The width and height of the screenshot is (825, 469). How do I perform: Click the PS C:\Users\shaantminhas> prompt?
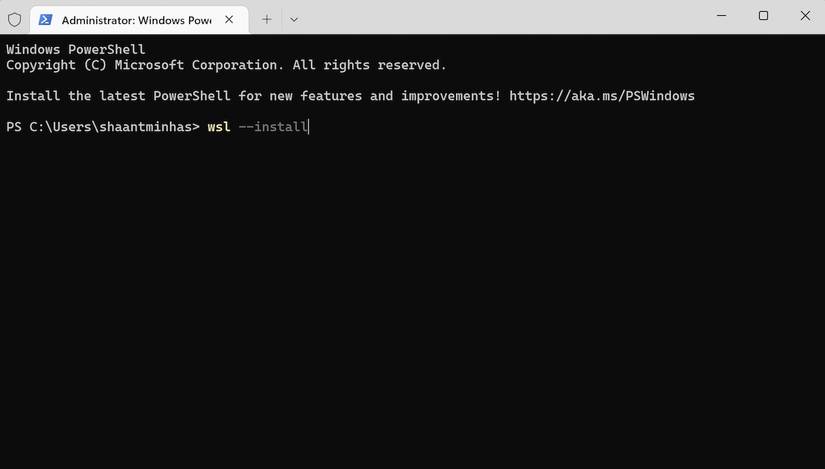(x=102, y=127)
